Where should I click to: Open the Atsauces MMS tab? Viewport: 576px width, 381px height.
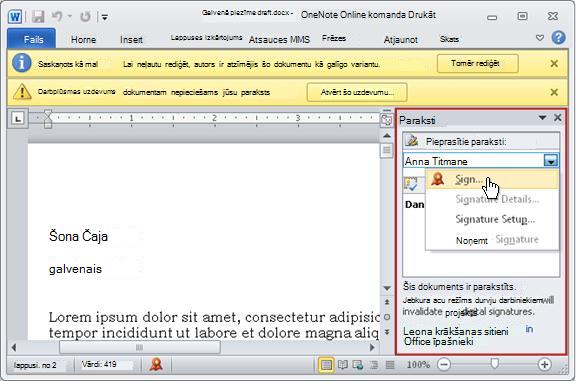pyautogui.click(x=279, y=40)
